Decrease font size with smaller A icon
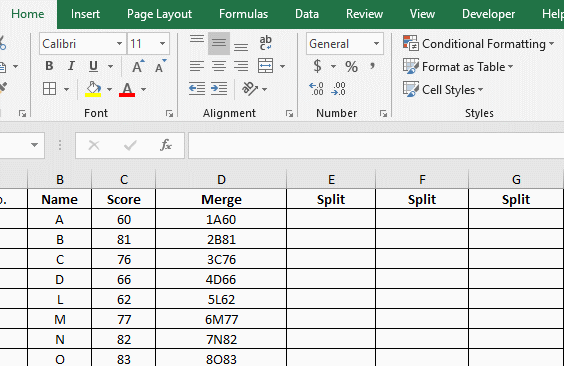The width and height of the screenshot is (564, 366). (160, 66)
